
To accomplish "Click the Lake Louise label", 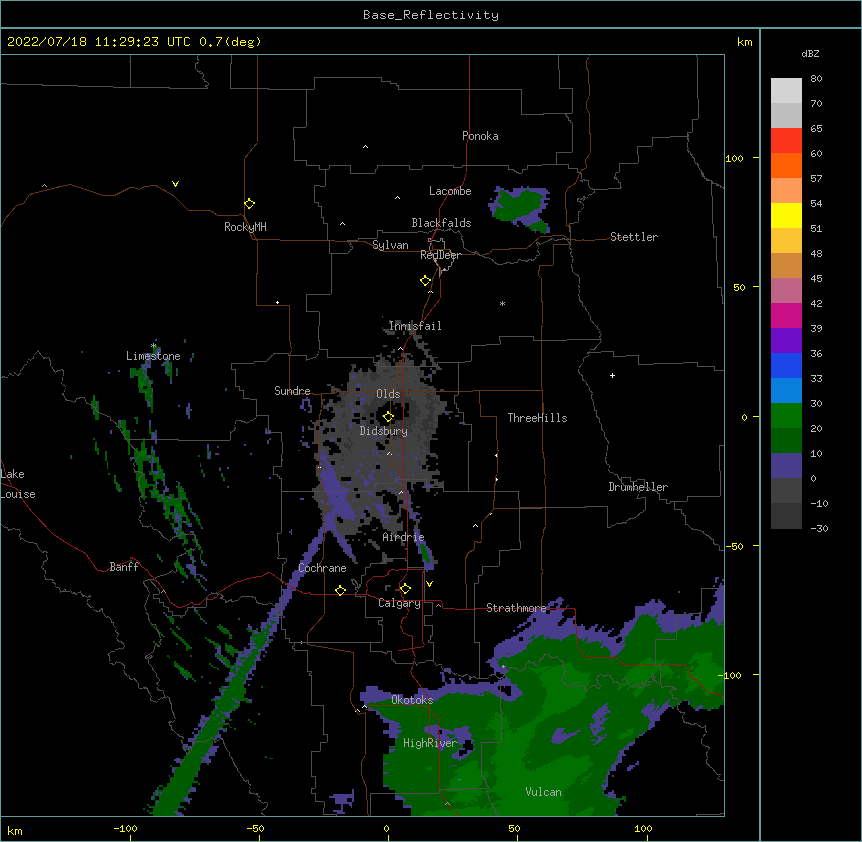I will pyautogui.click(x=18, y=484).
